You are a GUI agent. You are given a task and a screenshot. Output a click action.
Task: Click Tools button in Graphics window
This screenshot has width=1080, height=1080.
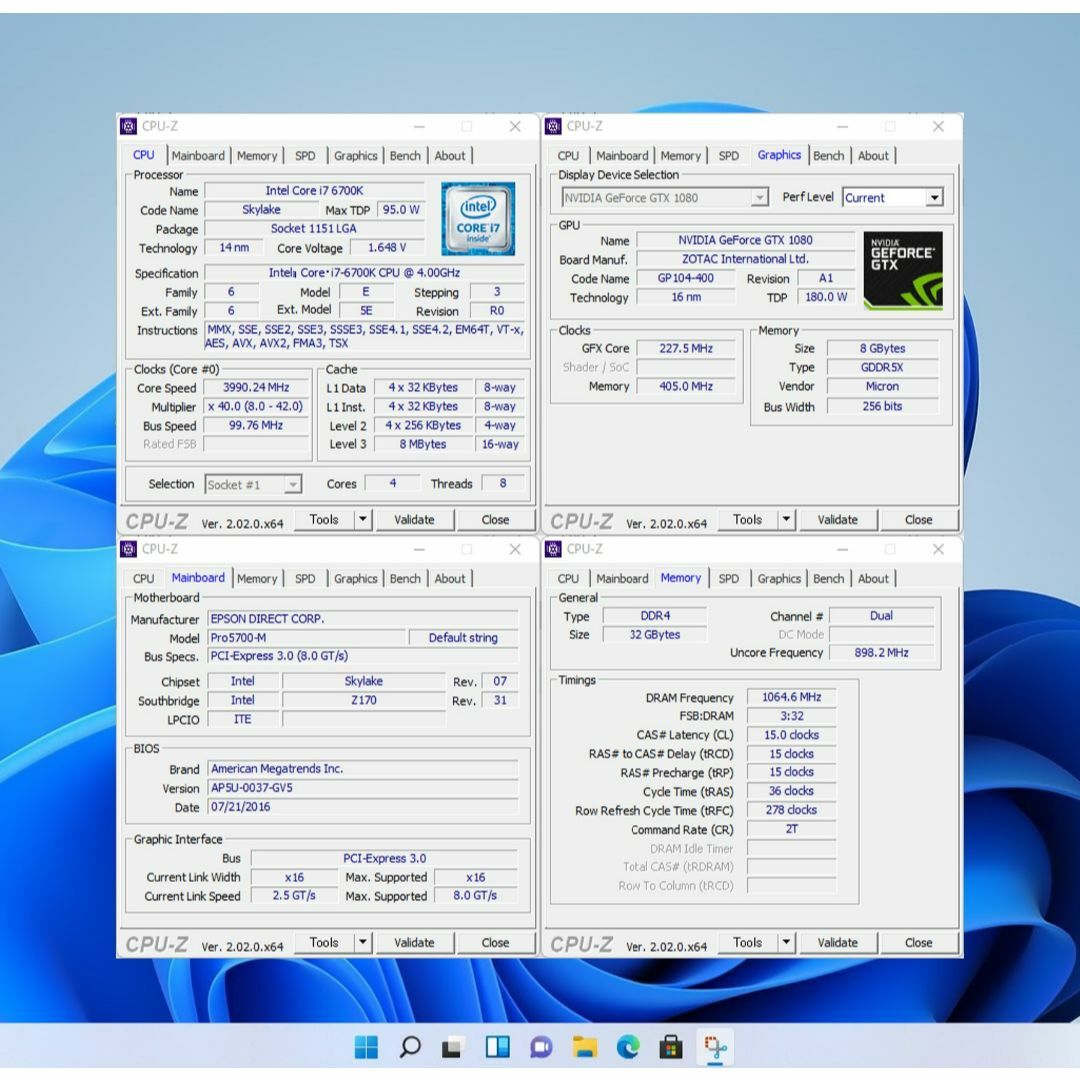[x=747, y=519]
